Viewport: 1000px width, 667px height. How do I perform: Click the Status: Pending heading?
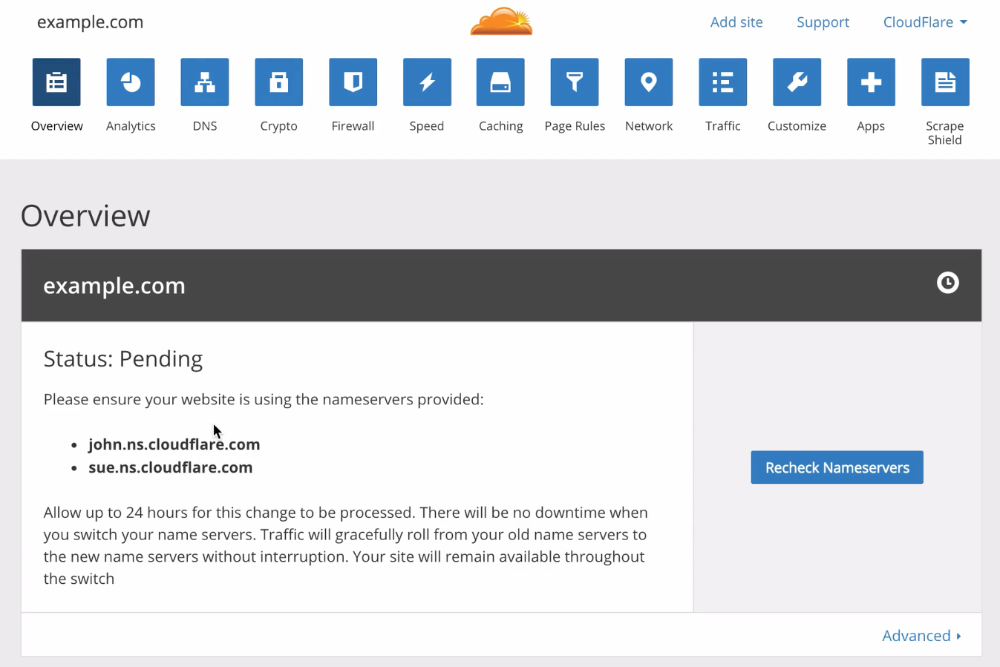tap(123, 359)
